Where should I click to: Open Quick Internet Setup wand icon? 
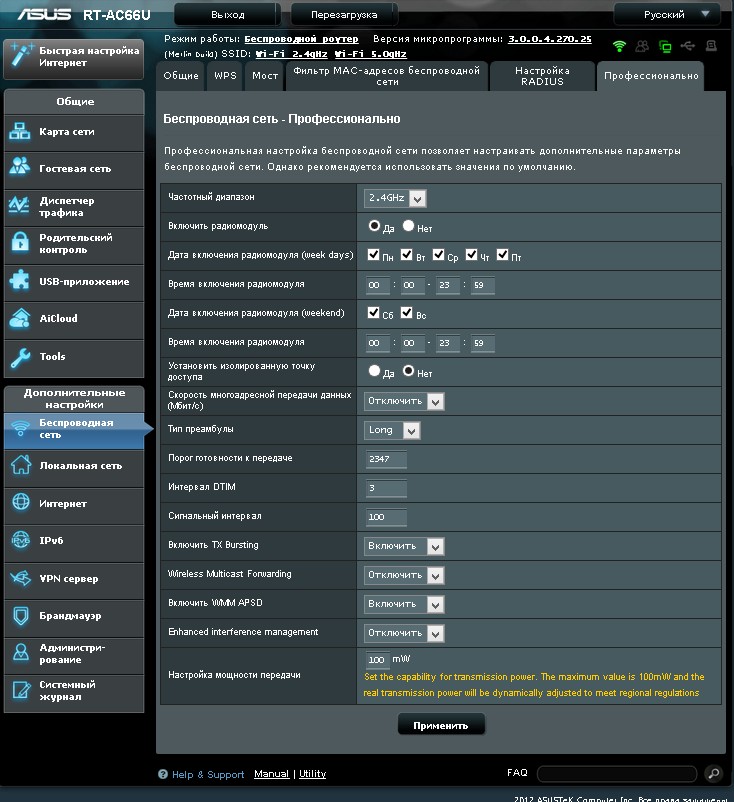(x=21, y=55)
